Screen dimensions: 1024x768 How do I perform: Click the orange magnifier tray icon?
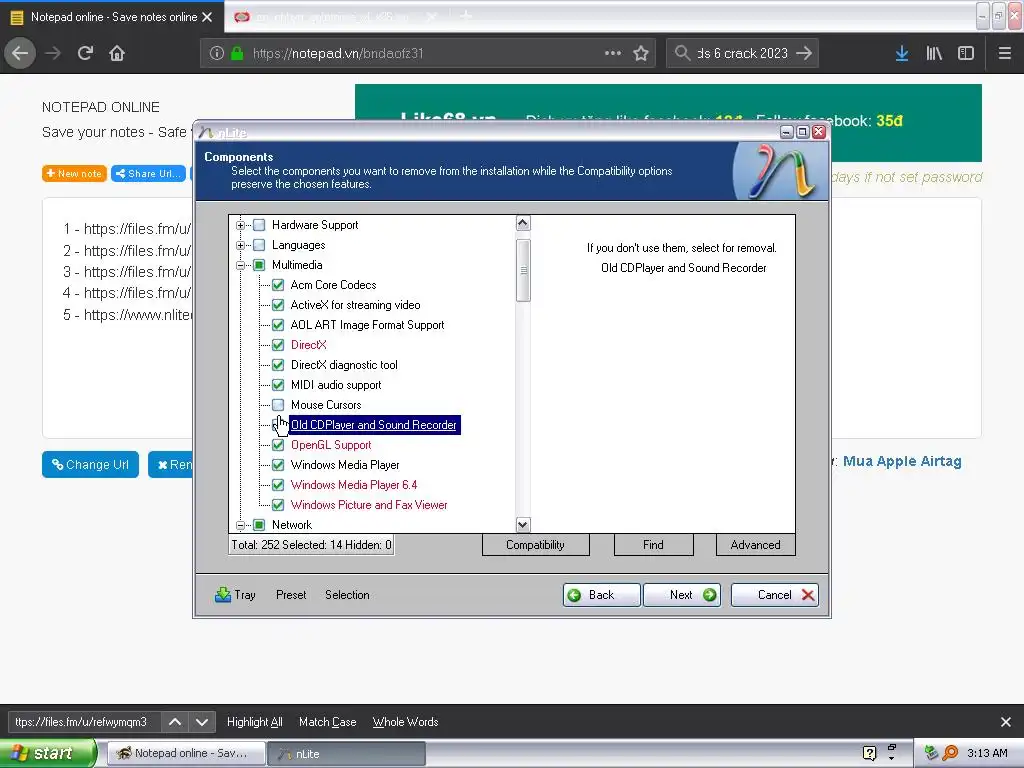[x=950, y=753]
